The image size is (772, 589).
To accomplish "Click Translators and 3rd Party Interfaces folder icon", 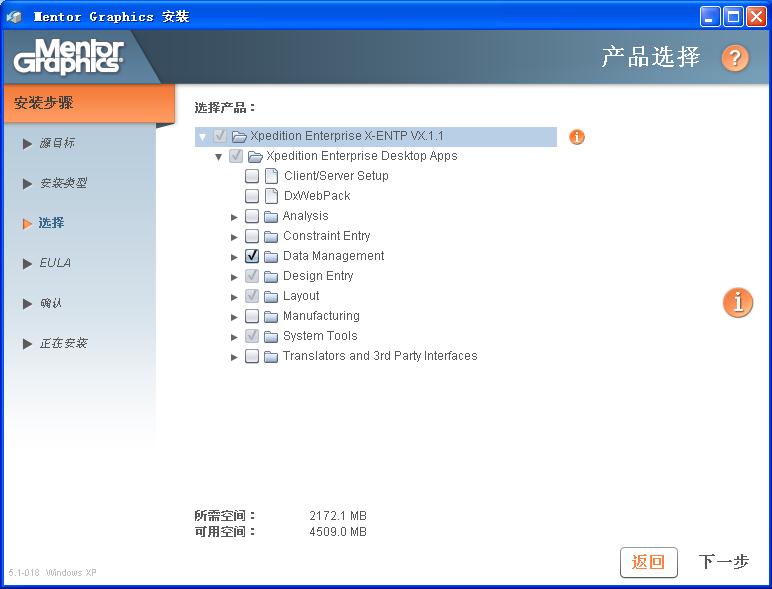I will (x=271, y=356).
